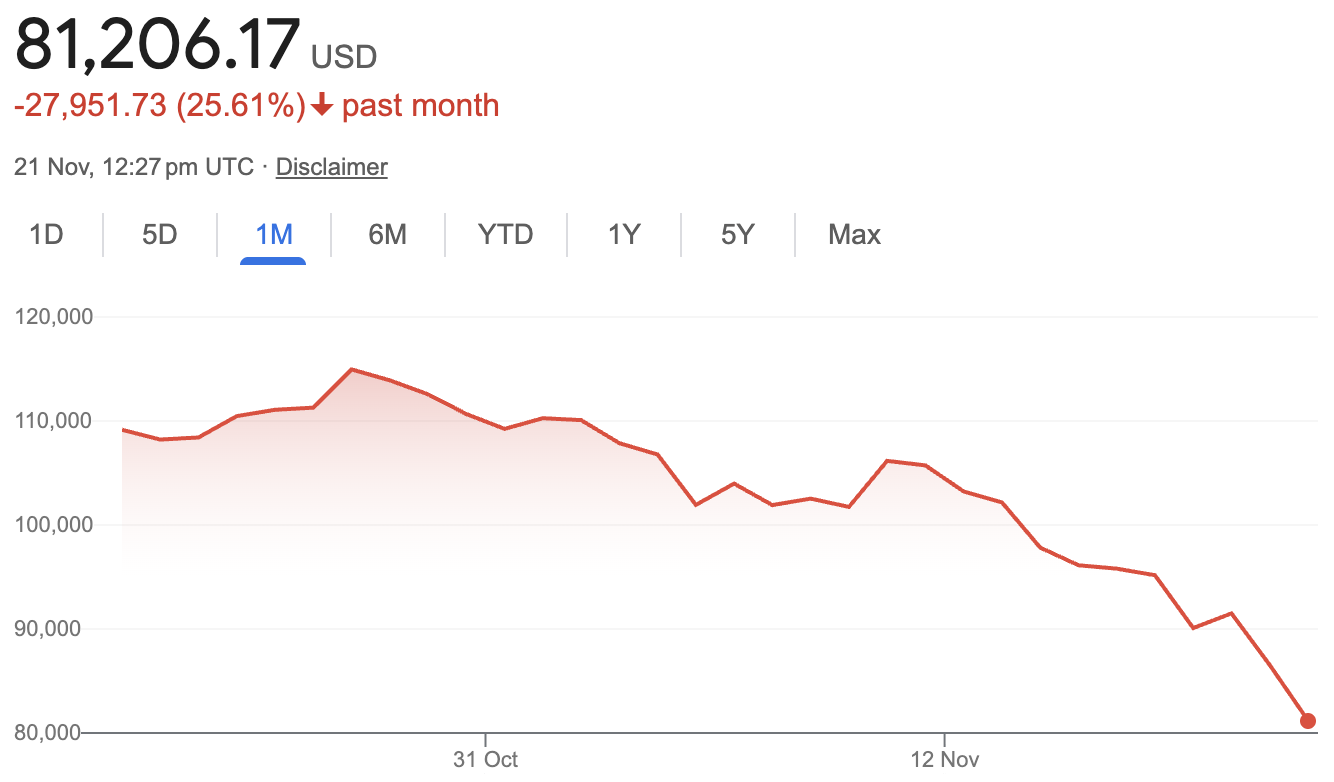Open the YTD price chart
The image size is (1334, 782).
(506, 234)
